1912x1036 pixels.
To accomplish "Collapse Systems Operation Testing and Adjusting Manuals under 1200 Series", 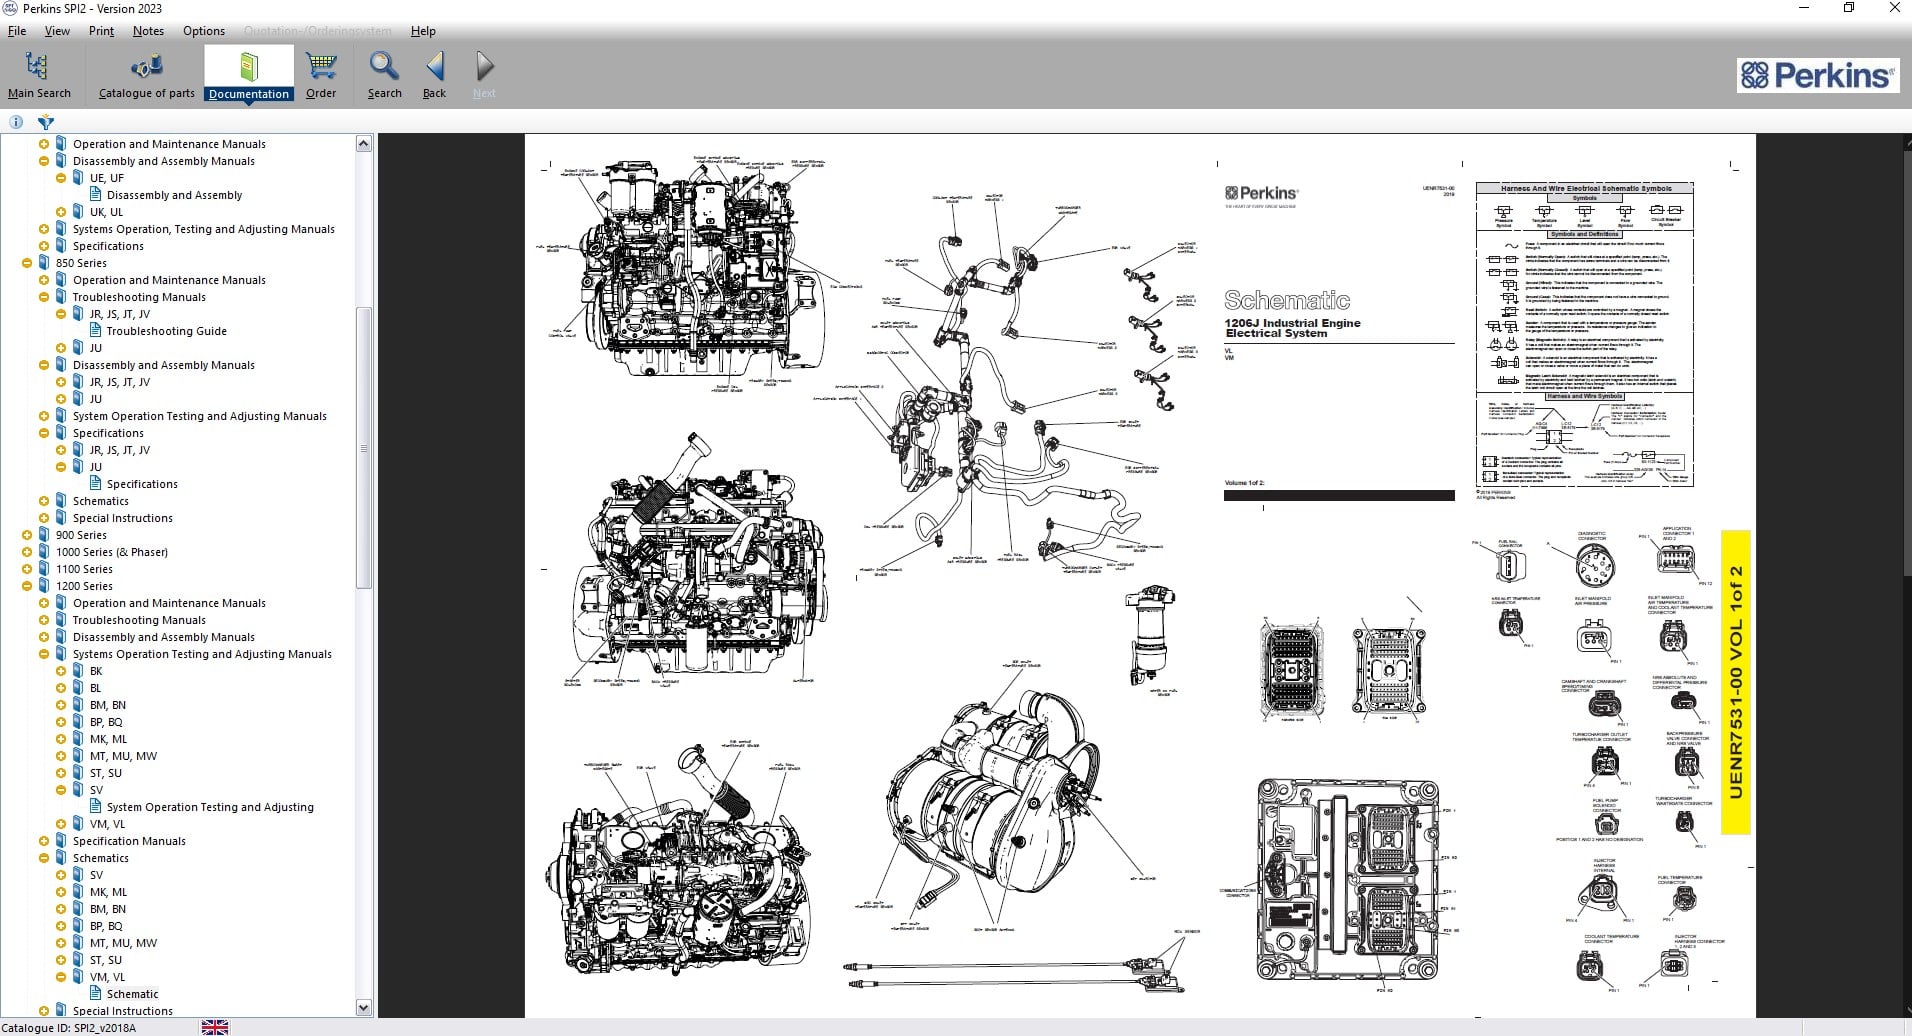I will [44, 654].
